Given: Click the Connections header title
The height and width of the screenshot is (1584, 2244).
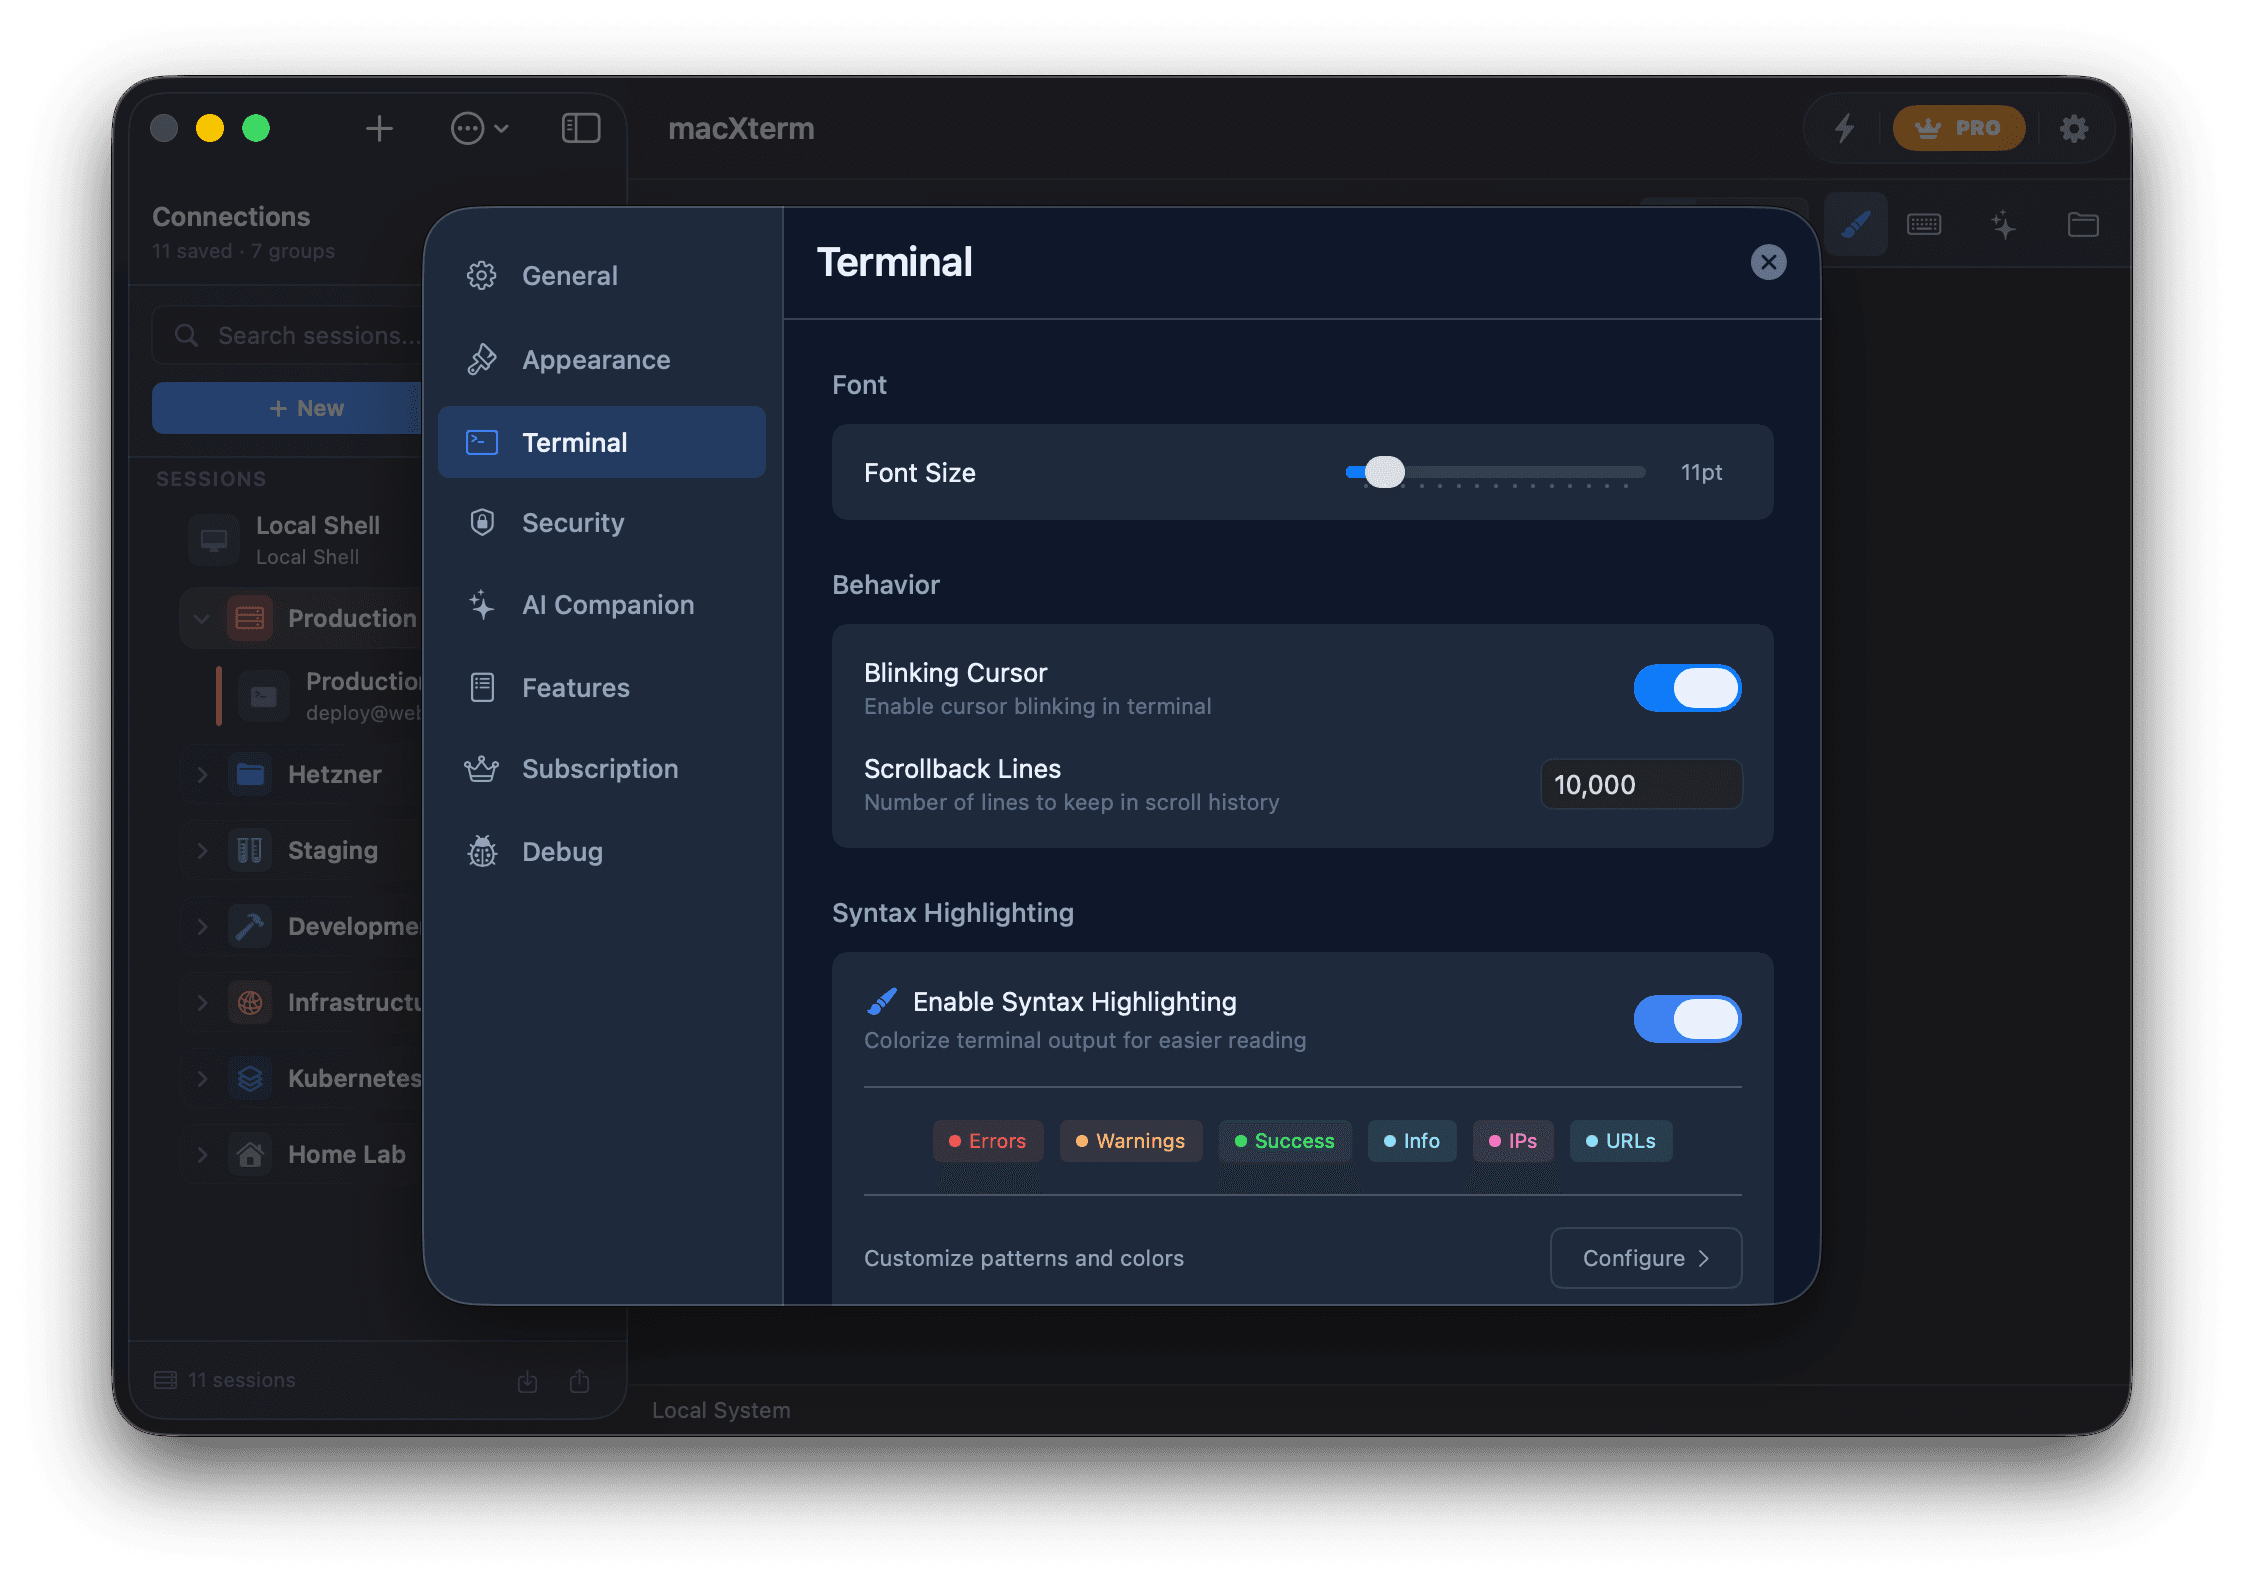Looking at the screenshot, I should (x=231, y=217).
